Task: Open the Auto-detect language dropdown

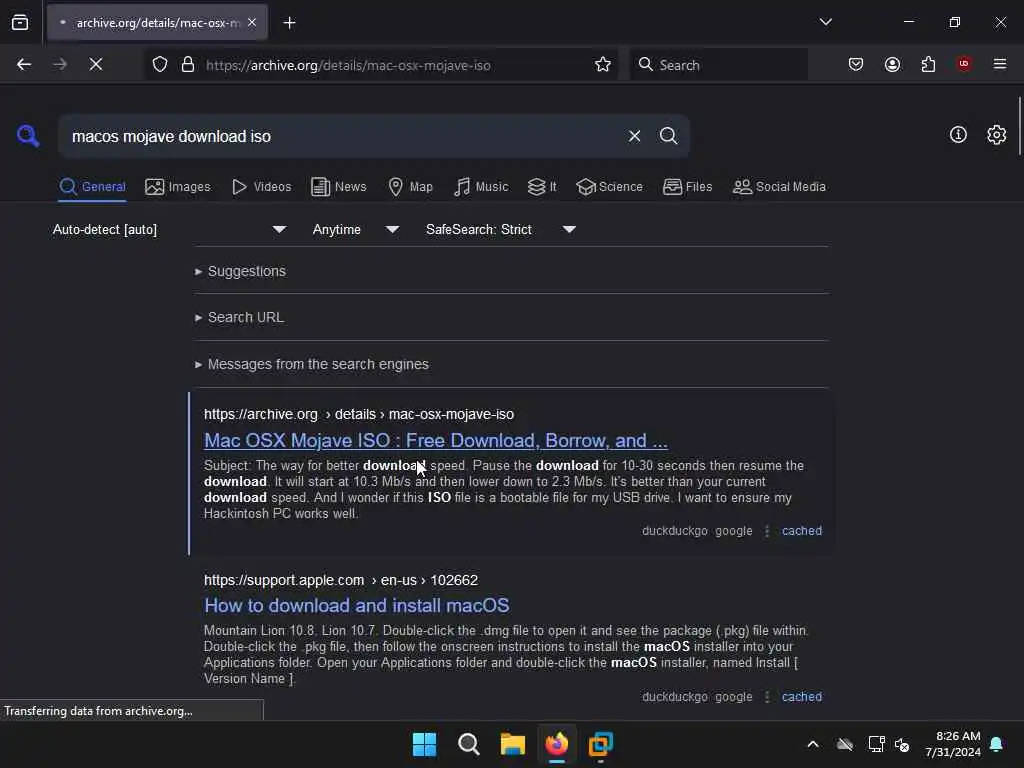Action: [170, 229]
